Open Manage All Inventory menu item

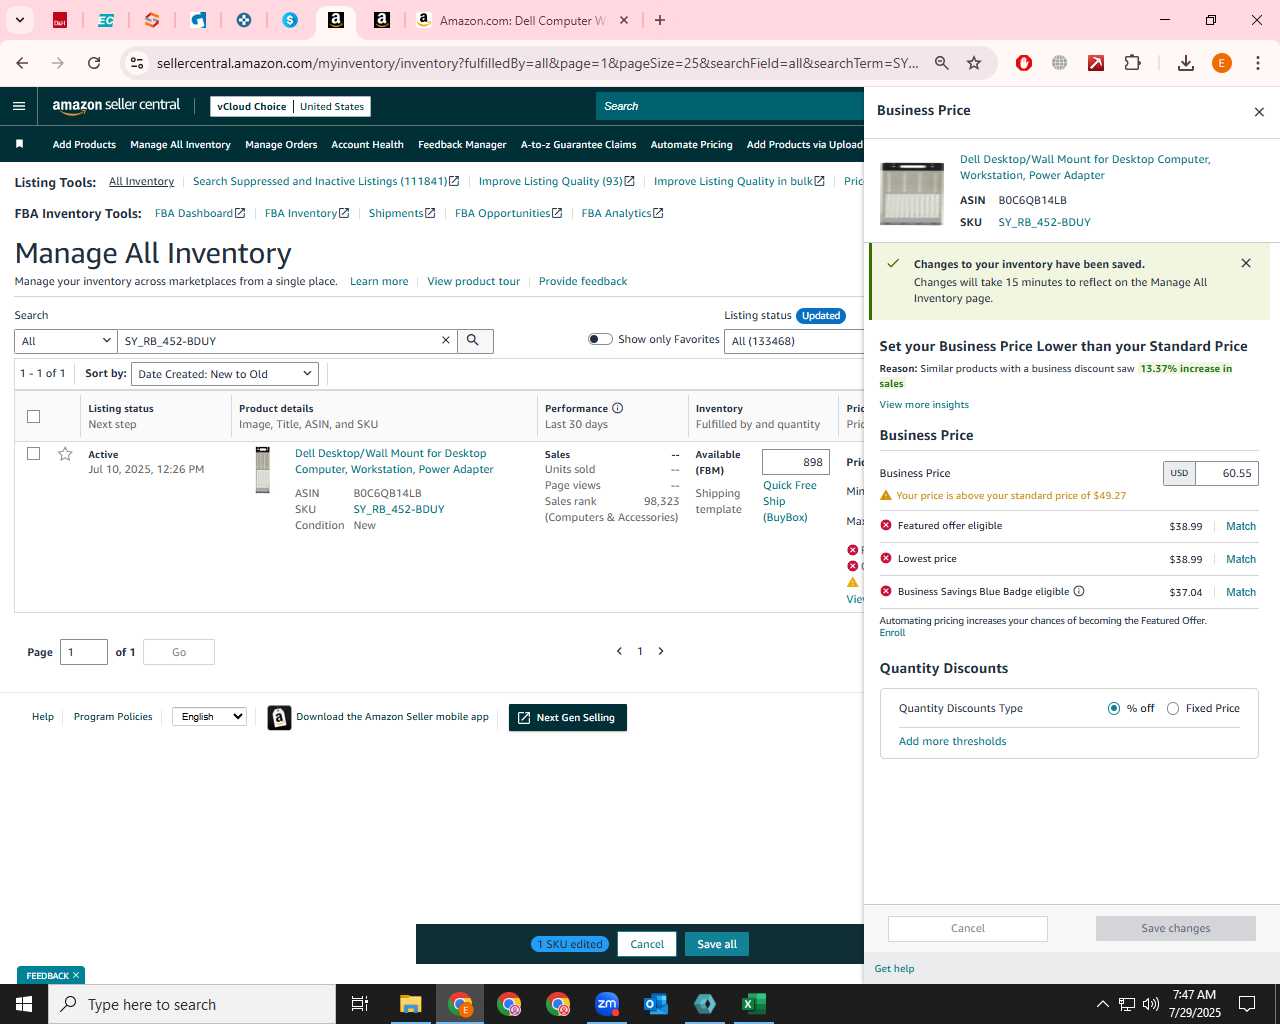180,144
